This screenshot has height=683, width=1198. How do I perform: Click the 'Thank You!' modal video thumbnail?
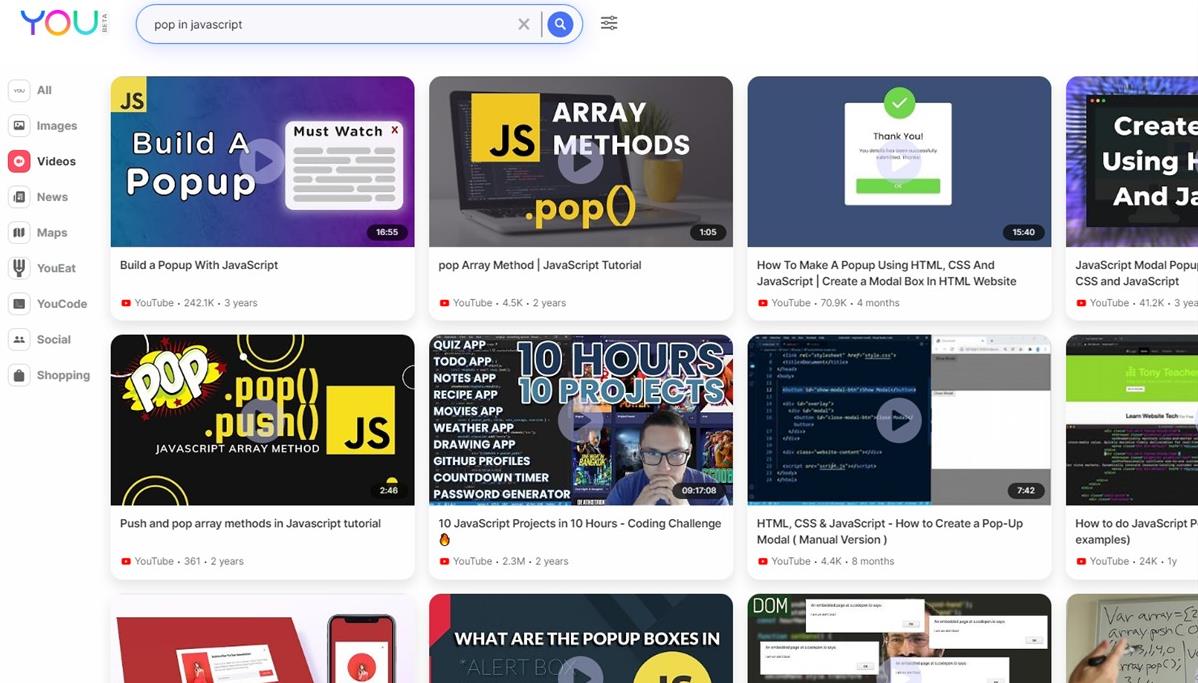tap(899, 161)
